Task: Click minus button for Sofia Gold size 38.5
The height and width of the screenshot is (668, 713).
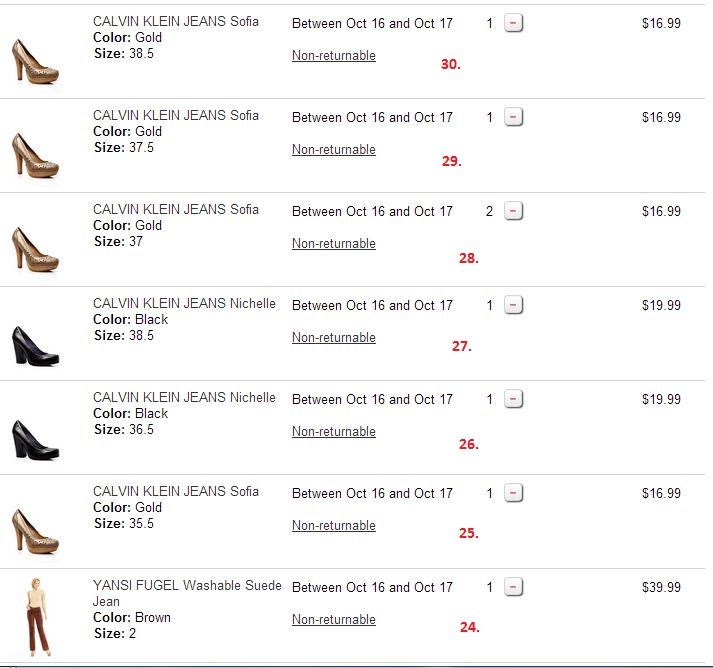Action: coord(513,23)
